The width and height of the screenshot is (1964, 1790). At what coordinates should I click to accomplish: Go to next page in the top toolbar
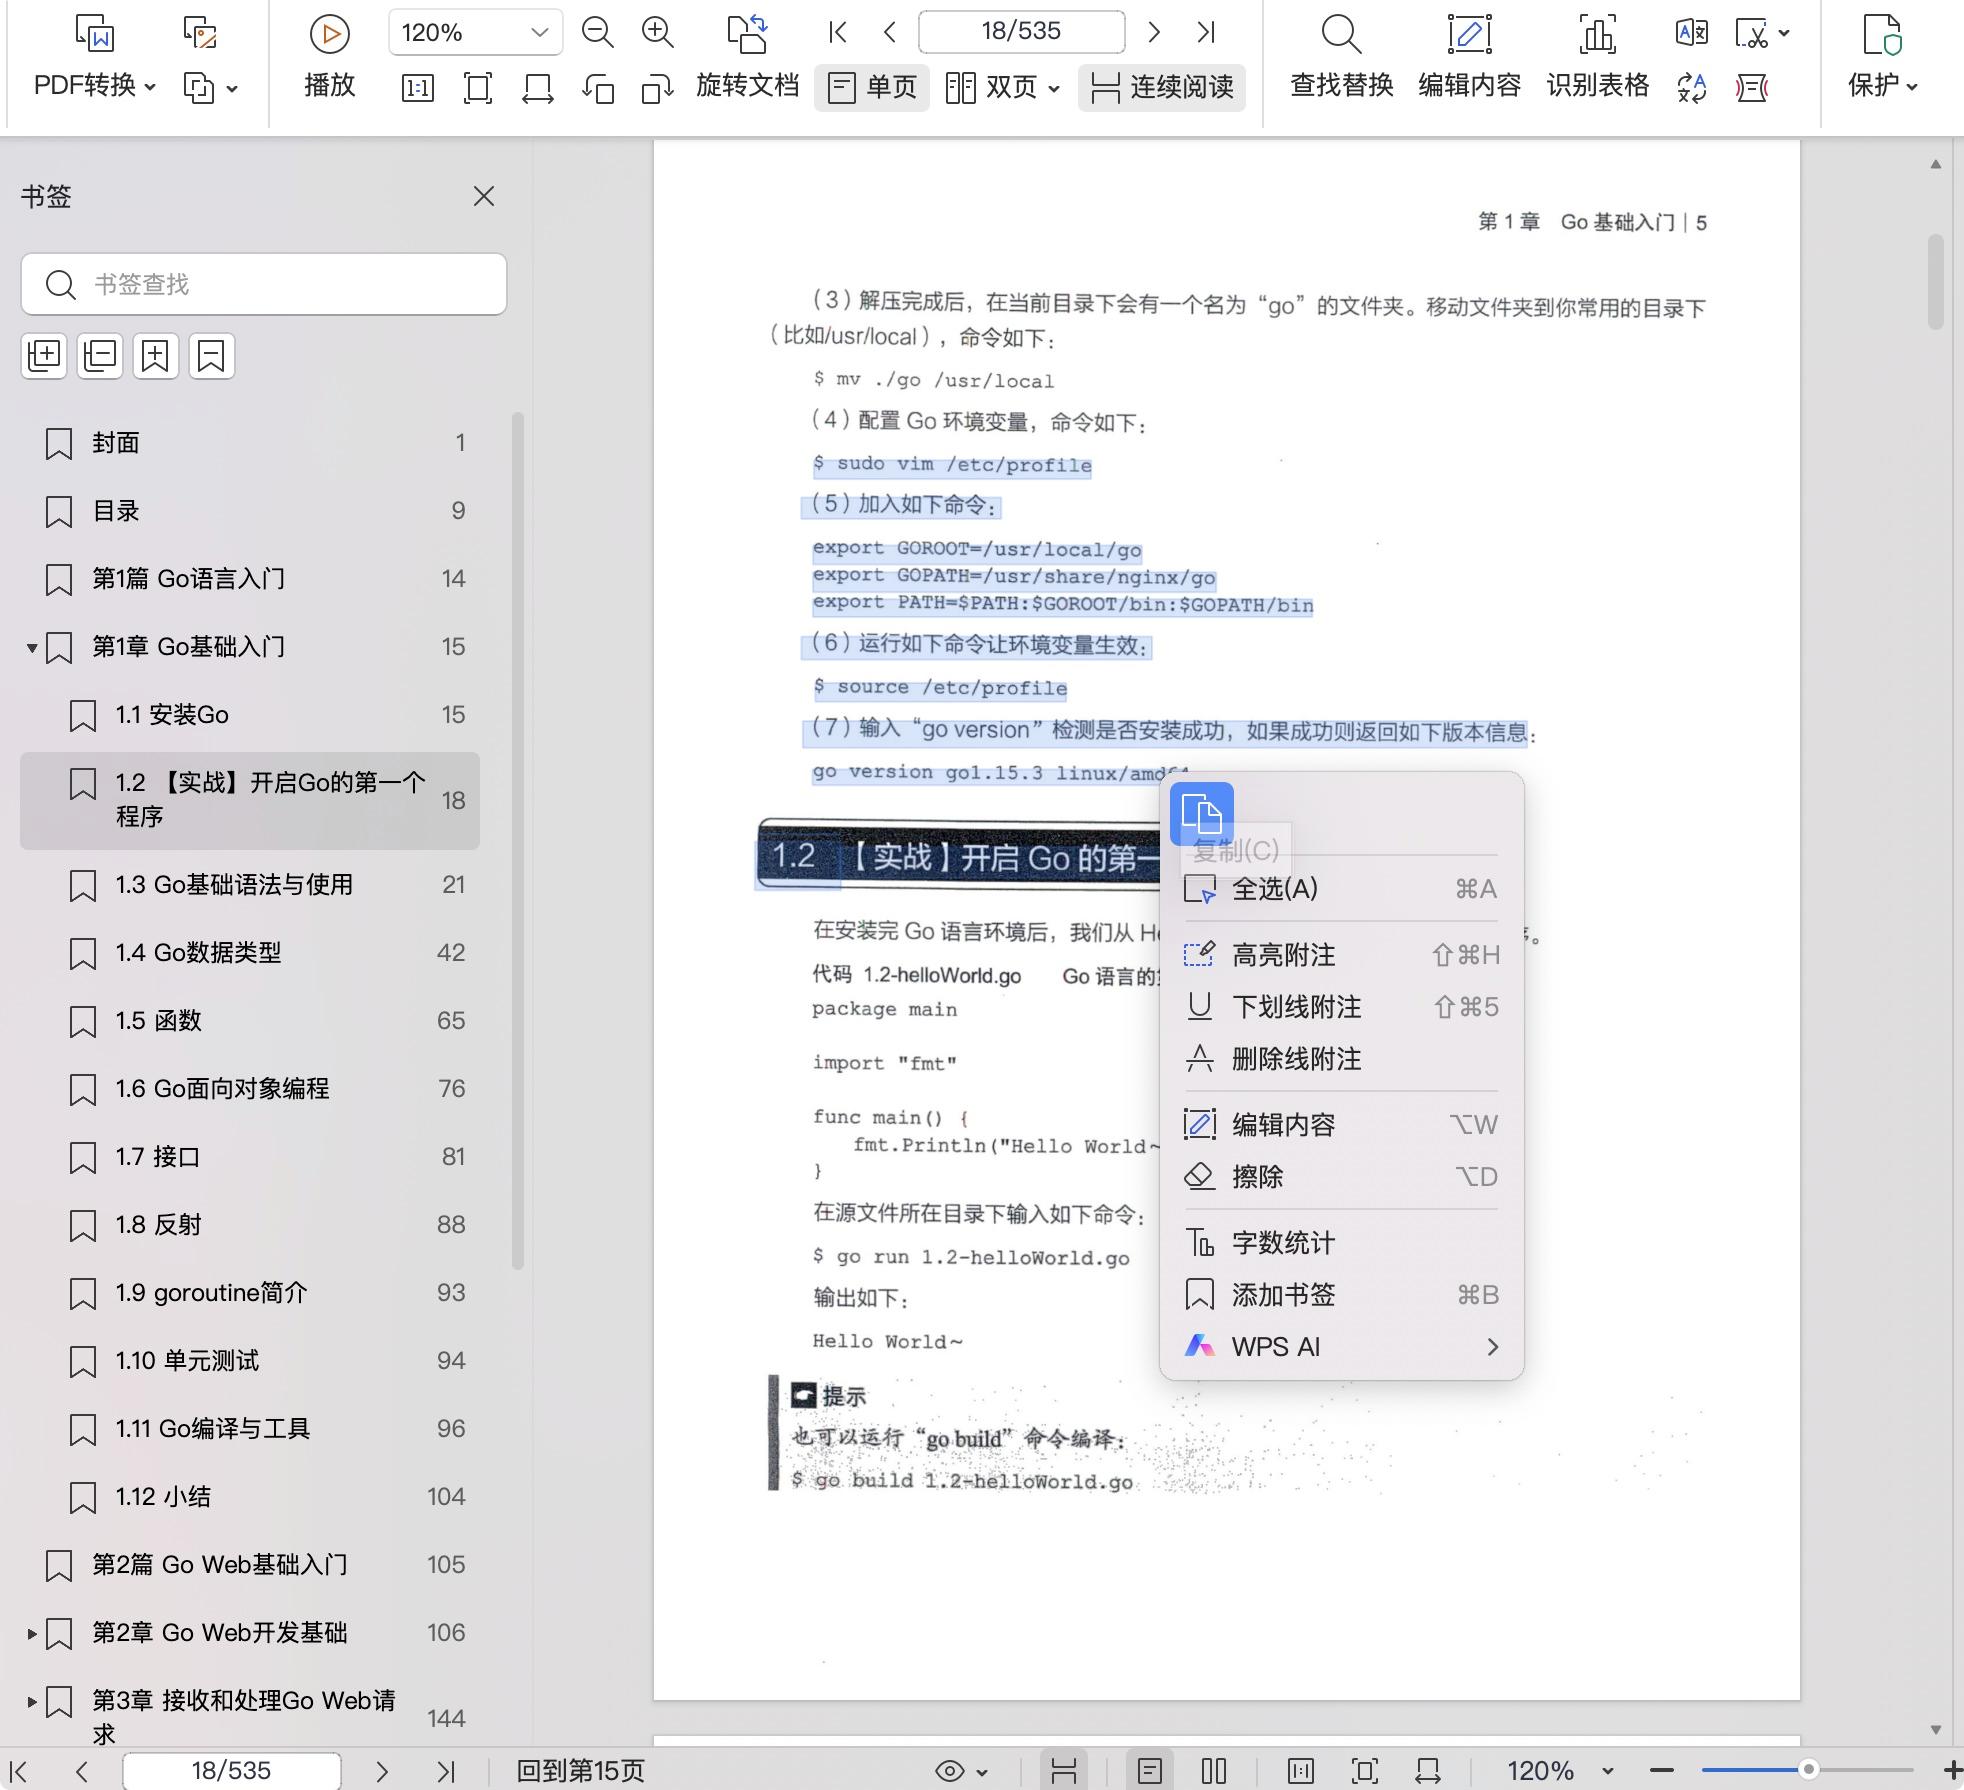1154,33
